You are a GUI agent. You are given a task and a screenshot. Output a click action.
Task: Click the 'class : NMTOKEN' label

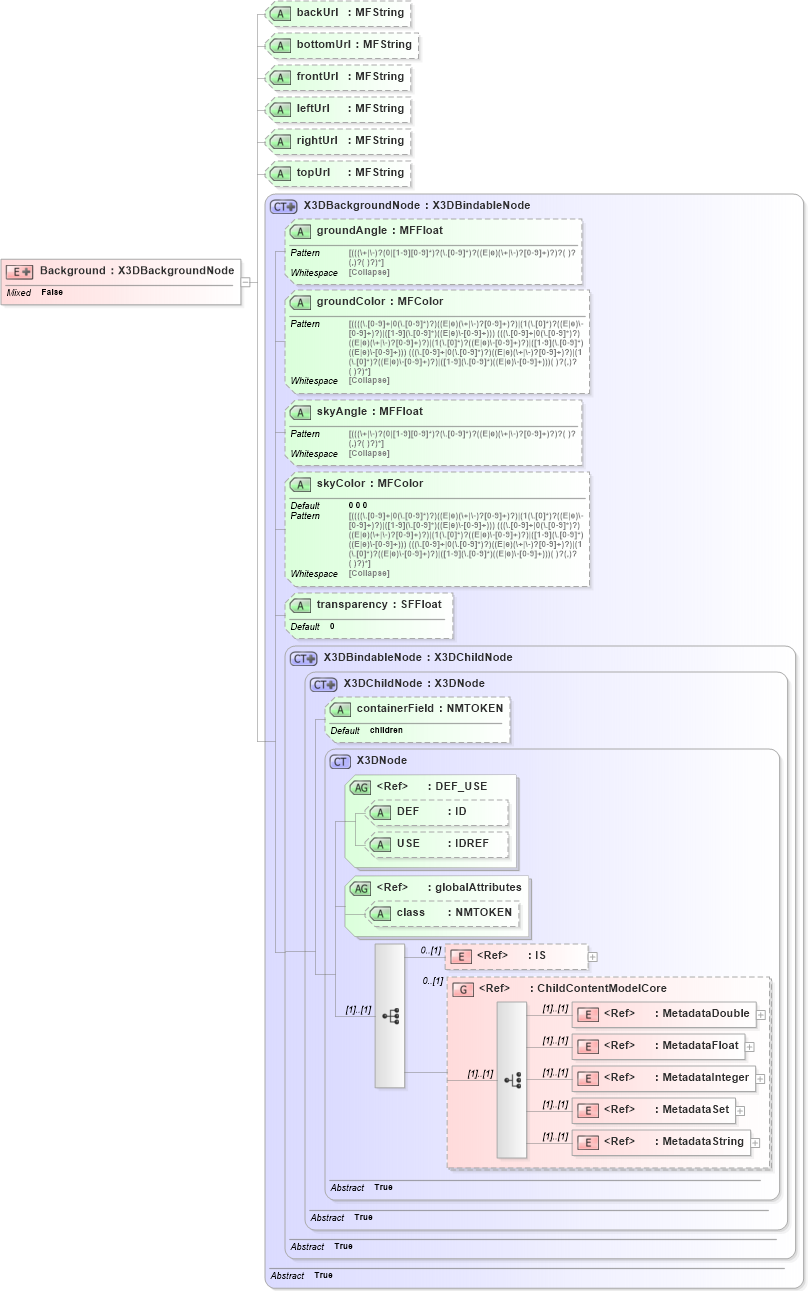[x=455, y=913]
